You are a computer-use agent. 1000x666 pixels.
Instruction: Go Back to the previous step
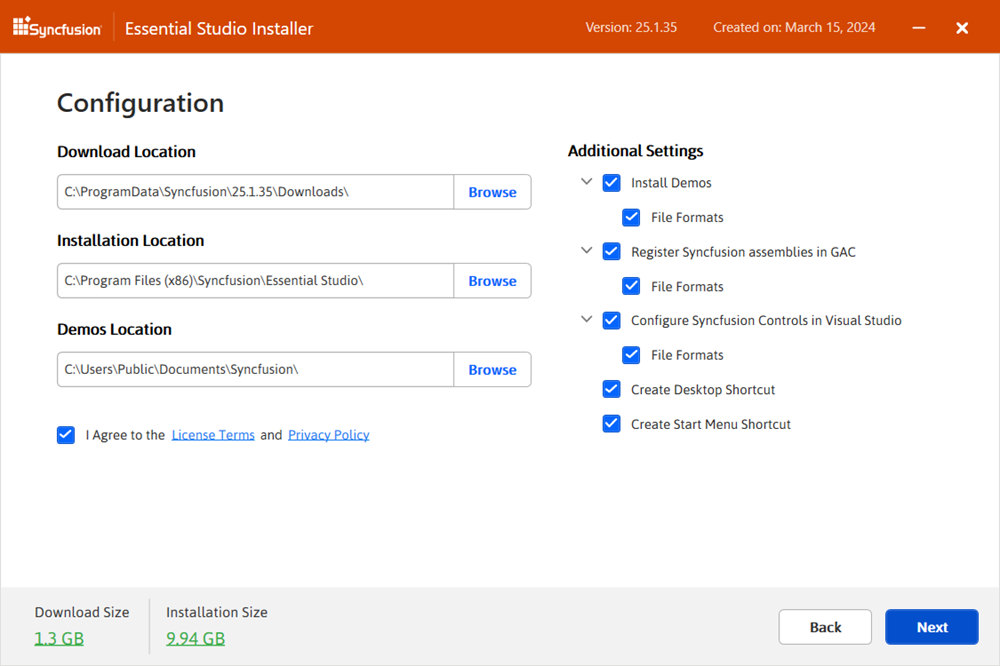825,627
